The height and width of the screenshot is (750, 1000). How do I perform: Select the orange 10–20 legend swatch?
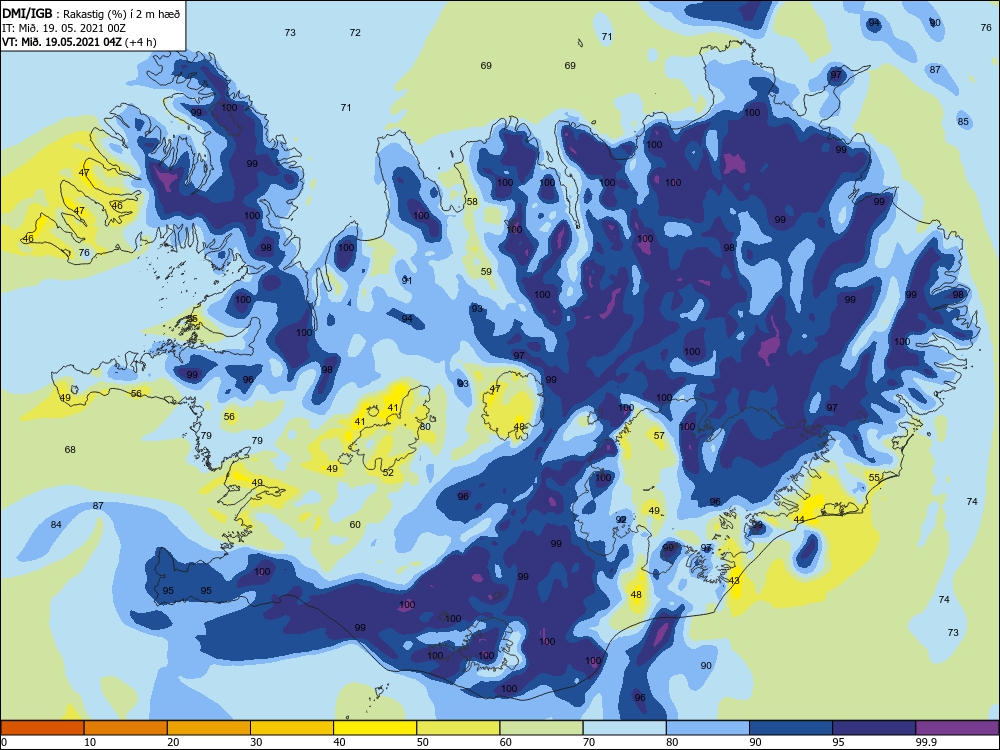pos(126,728)
